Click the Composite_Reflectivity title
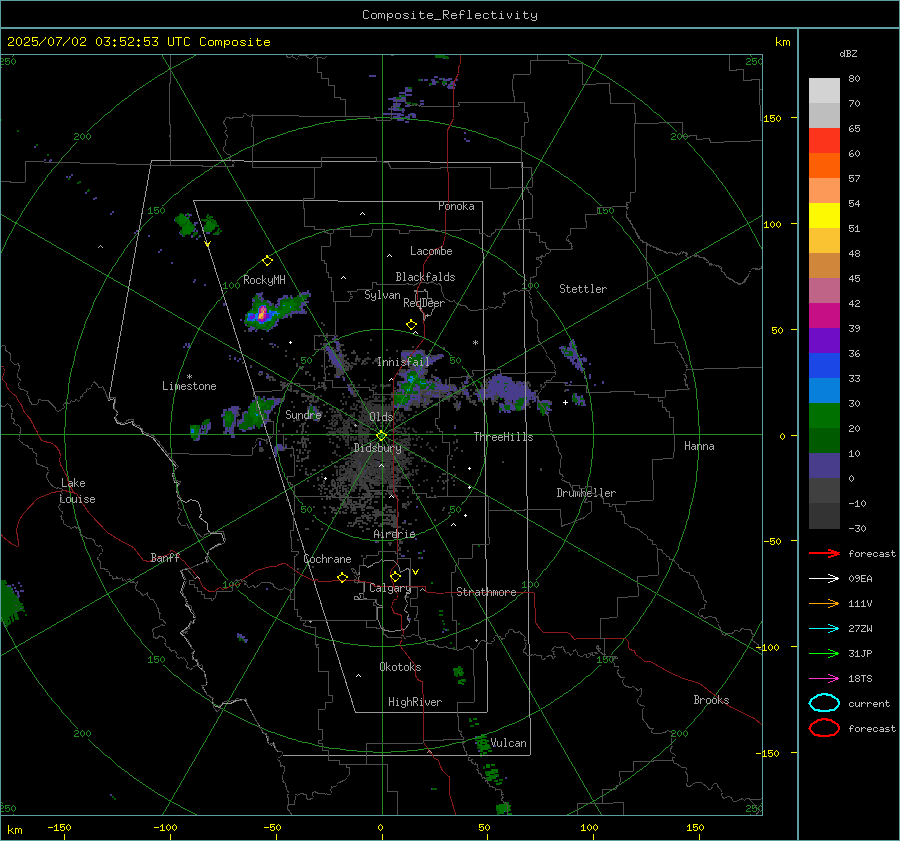 click(x=450, y=15)
